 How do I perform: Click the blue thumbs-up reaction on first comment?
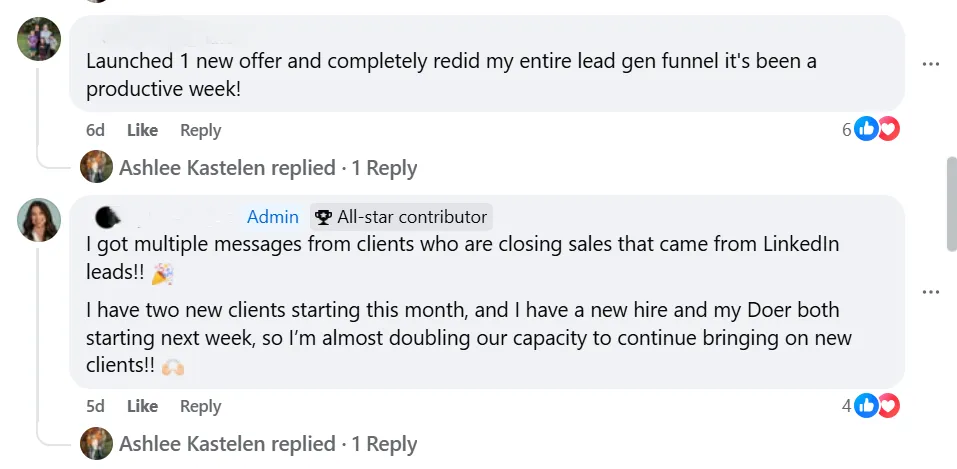tap(865, 129)
